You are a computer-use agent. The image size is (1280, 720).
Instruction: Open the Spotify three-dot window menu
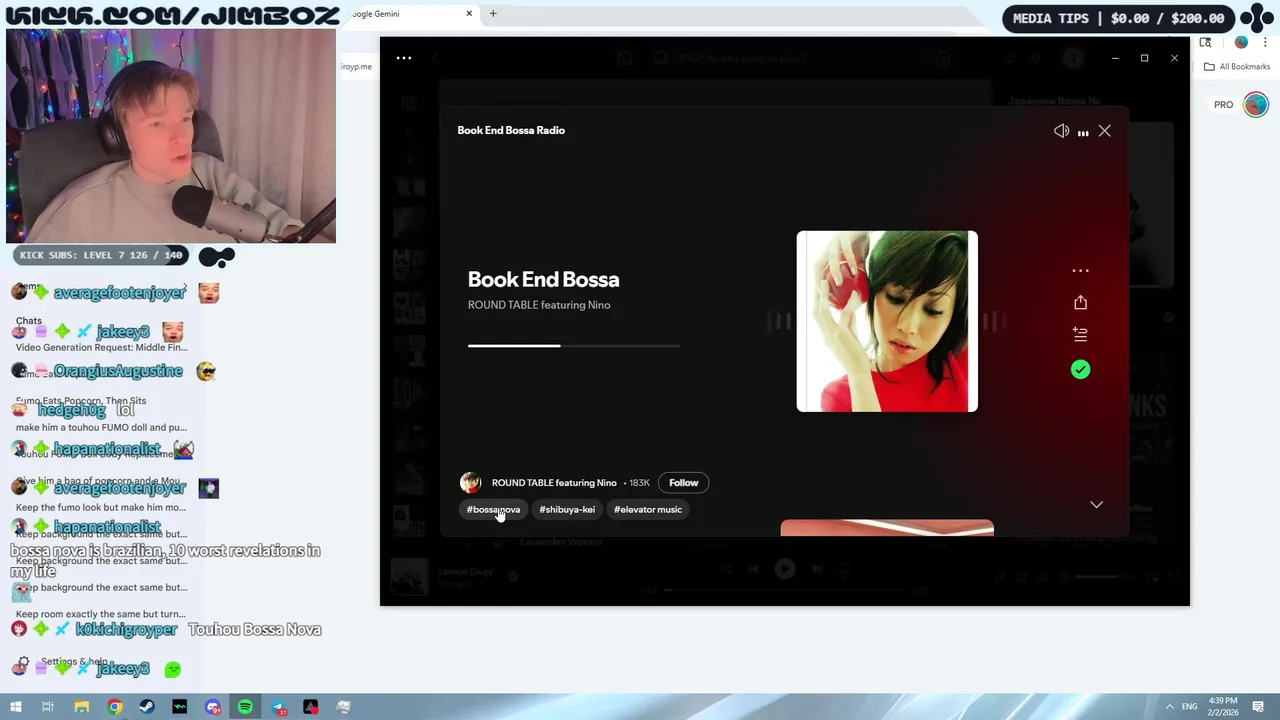(404, 58)
